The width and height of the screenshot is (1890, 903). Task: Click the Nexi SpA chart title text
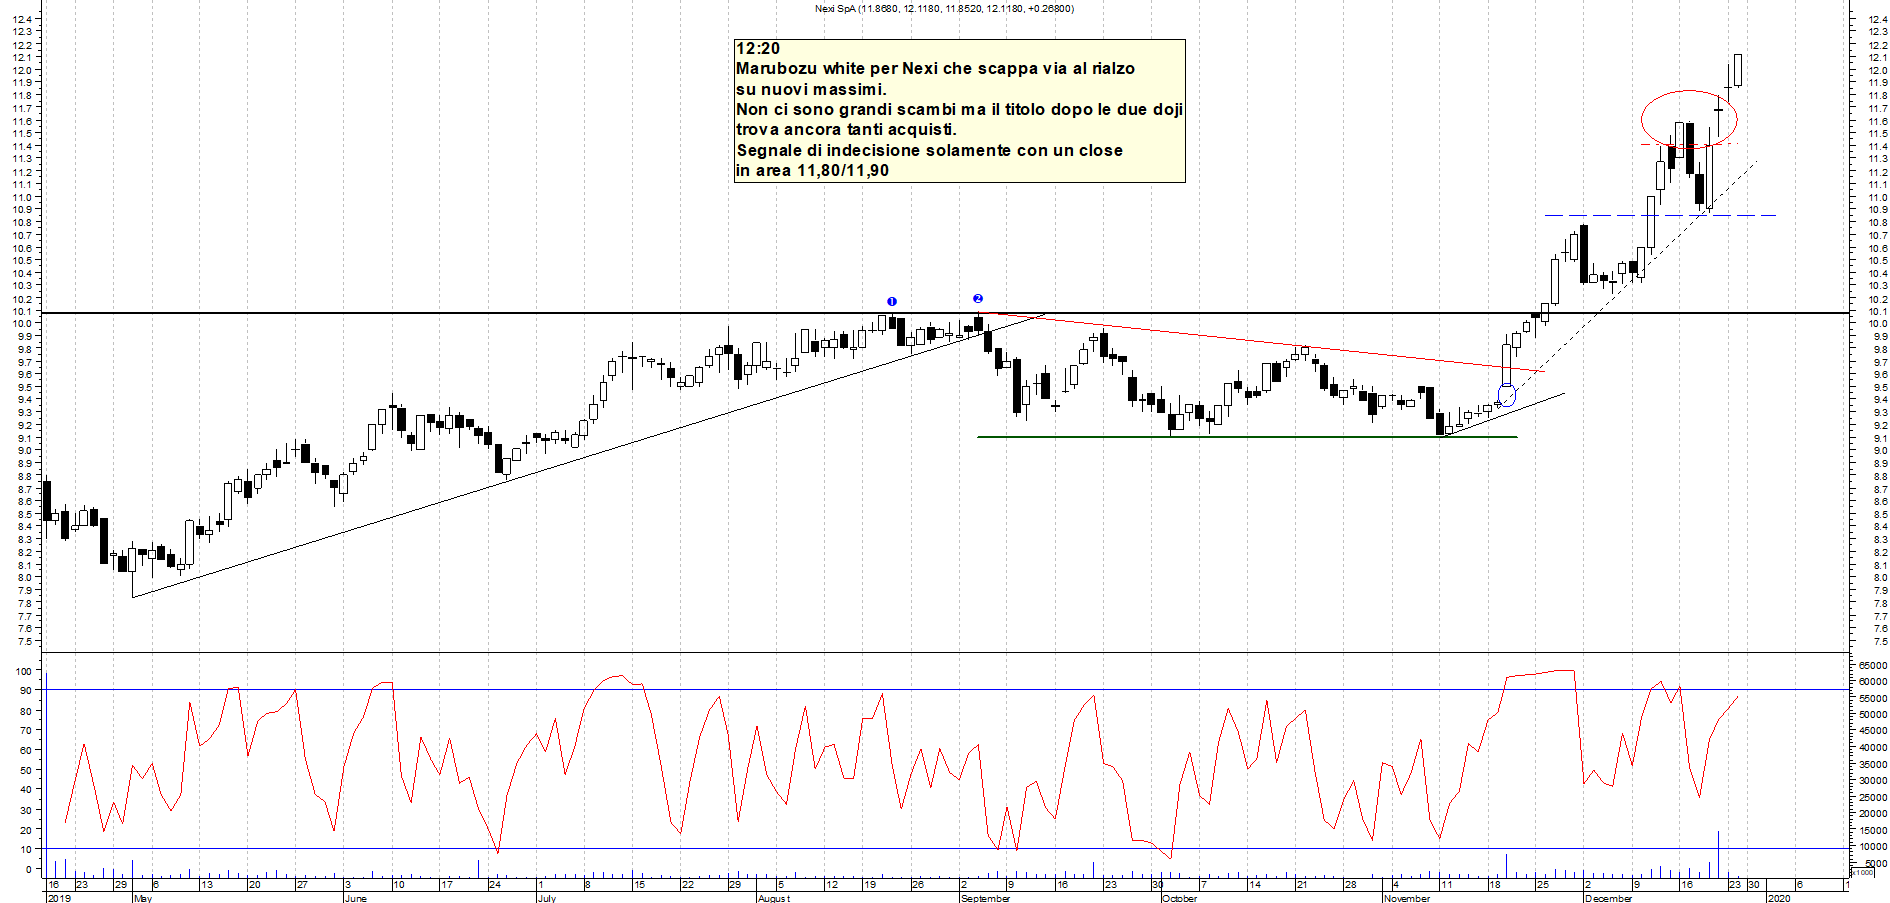[944, 9]
